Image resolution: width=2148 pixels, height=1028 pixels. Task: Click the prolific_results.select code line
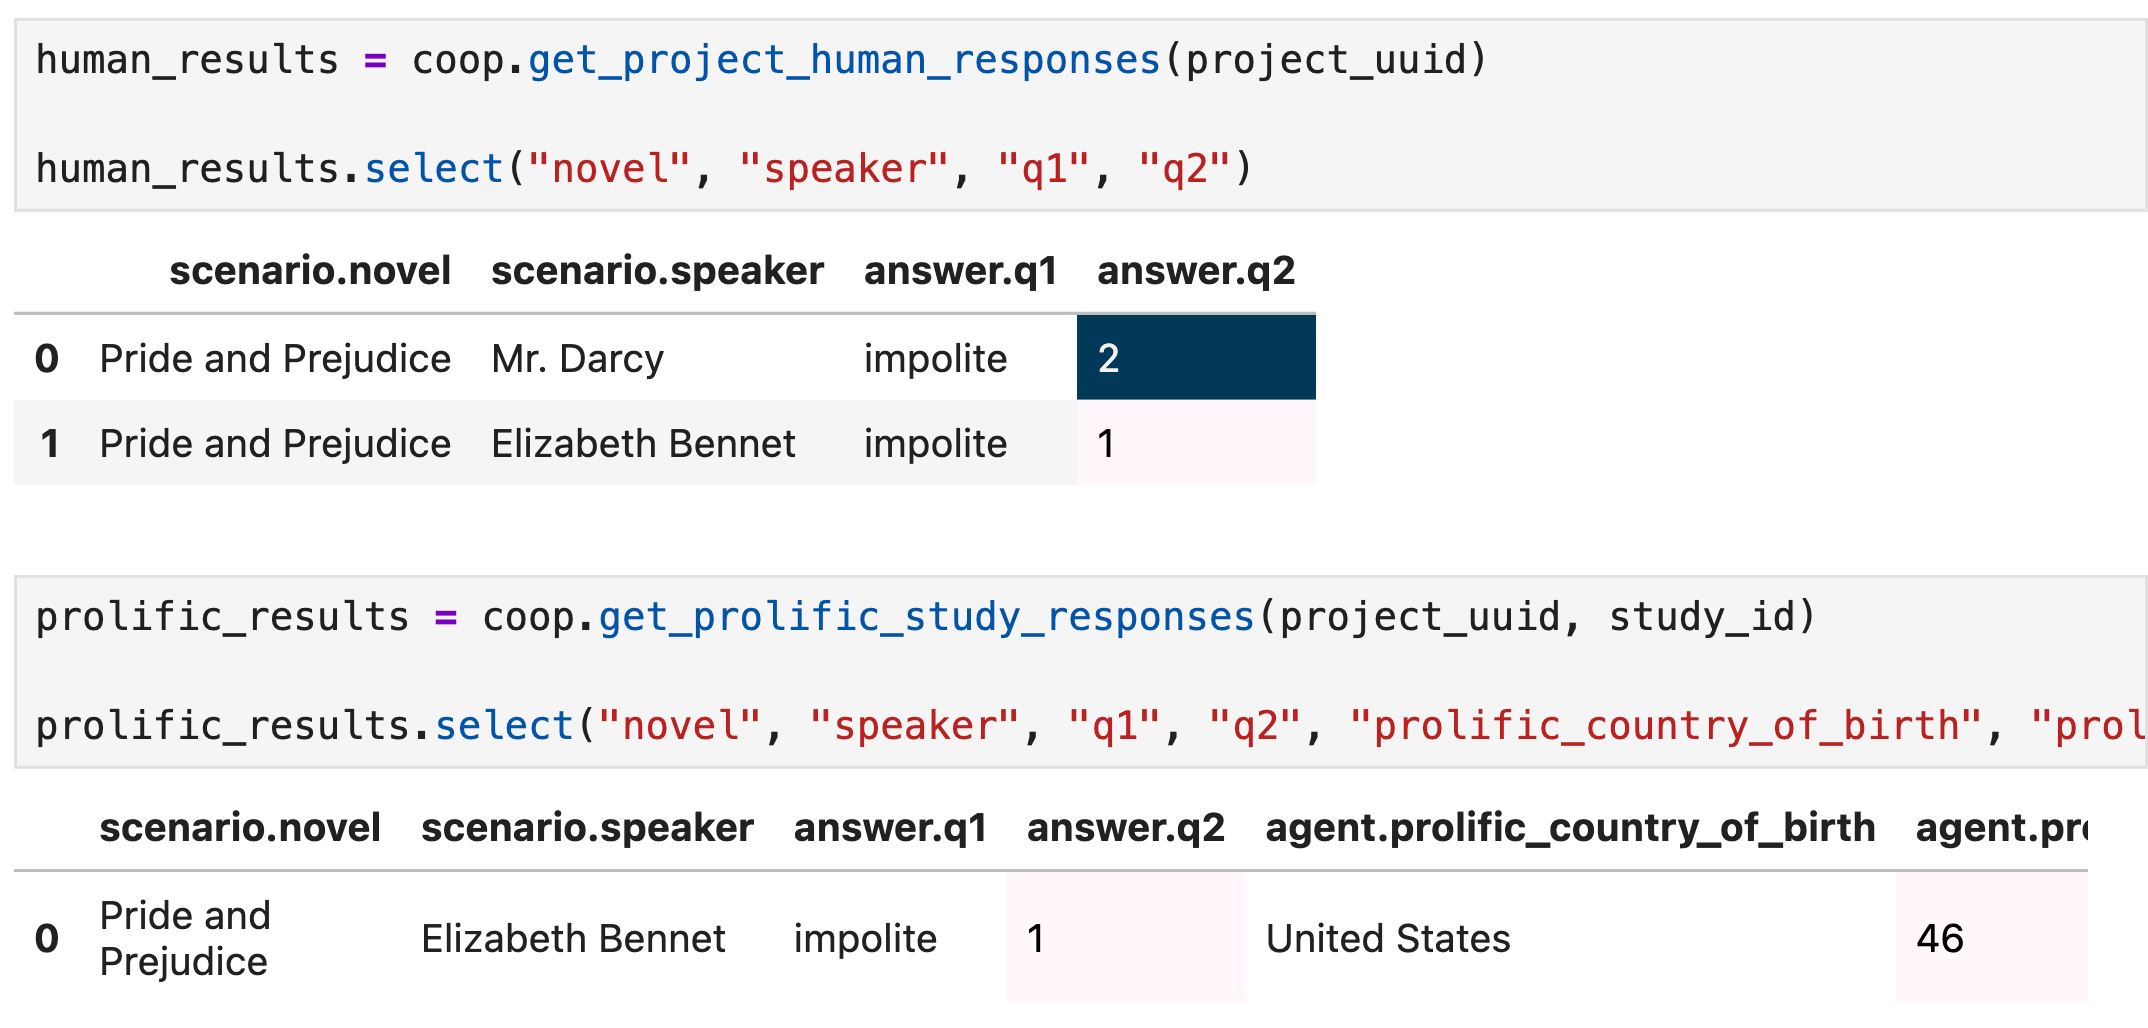1091,725
